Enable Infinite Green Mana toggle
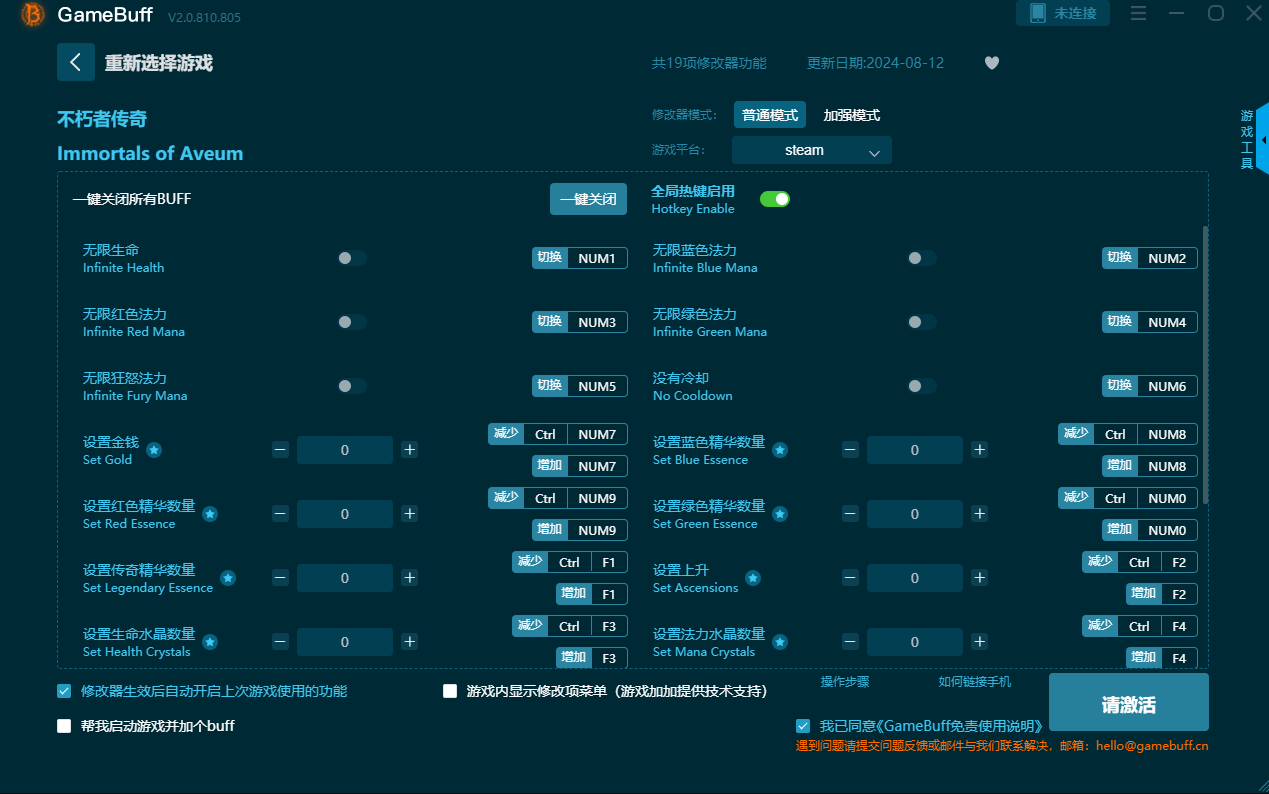Viewport: 1269px width, 794px height. coord(922,322)
